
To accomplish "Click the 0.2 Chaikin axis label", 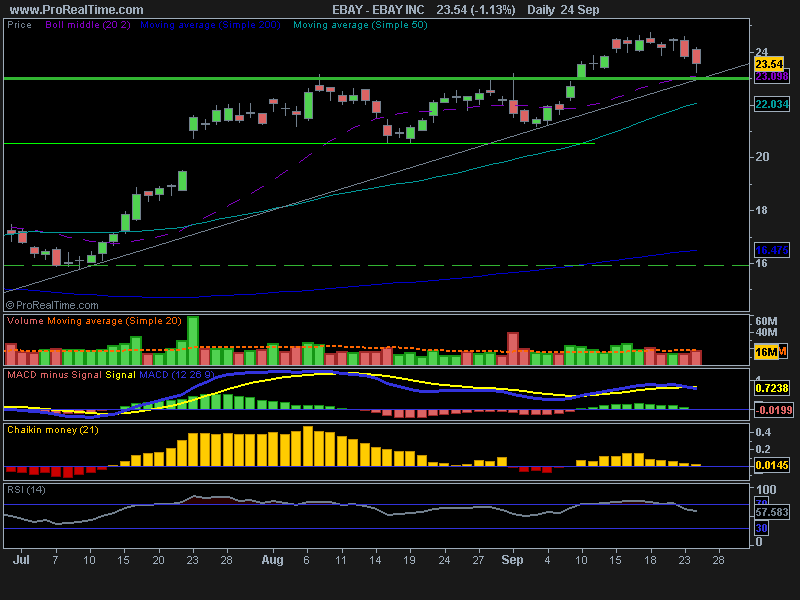I will pyautogui.click(x=763, y=449).
